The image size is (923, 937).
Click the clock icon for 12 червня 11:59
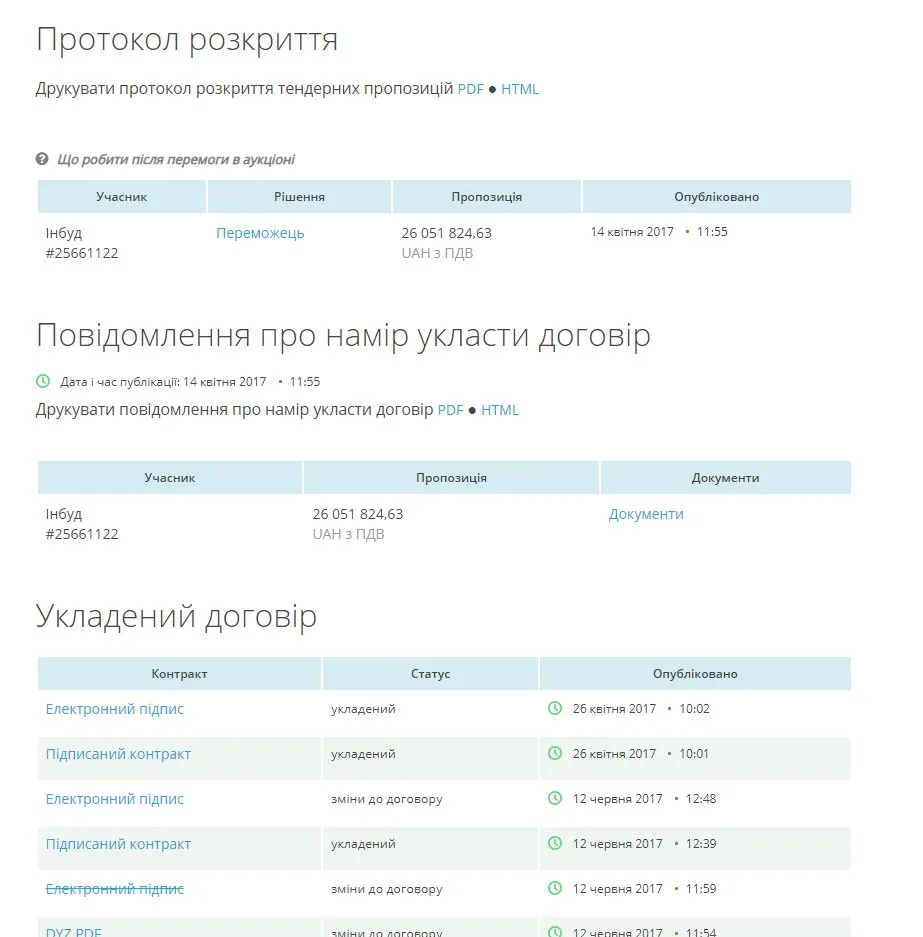click(x=555, y=889)
